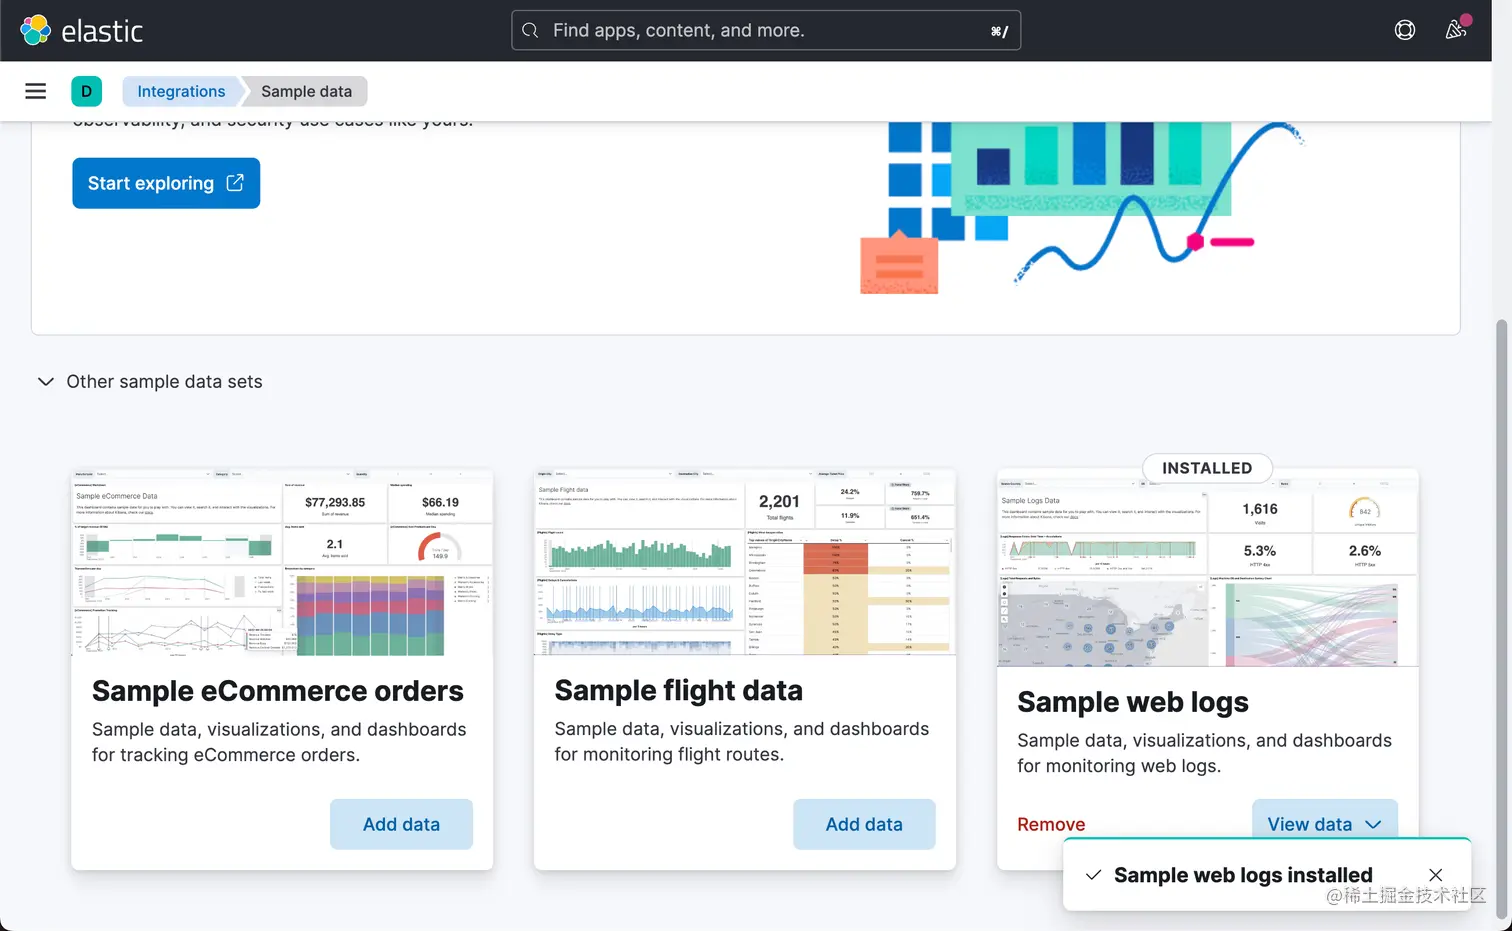
Task: Open the Sample flight data dashboard thumbnail
Action: point(745,562)
